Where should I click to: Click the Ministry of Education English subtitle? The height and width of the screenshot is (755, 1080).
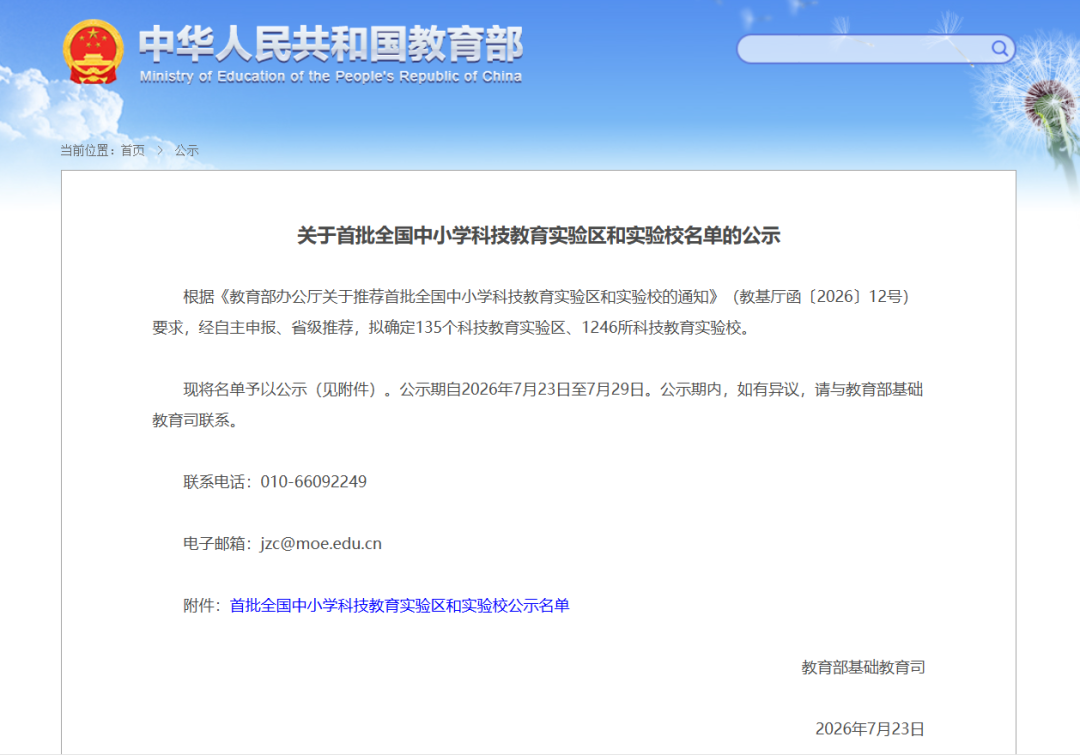pyautogui.click(x=331, y=76)
